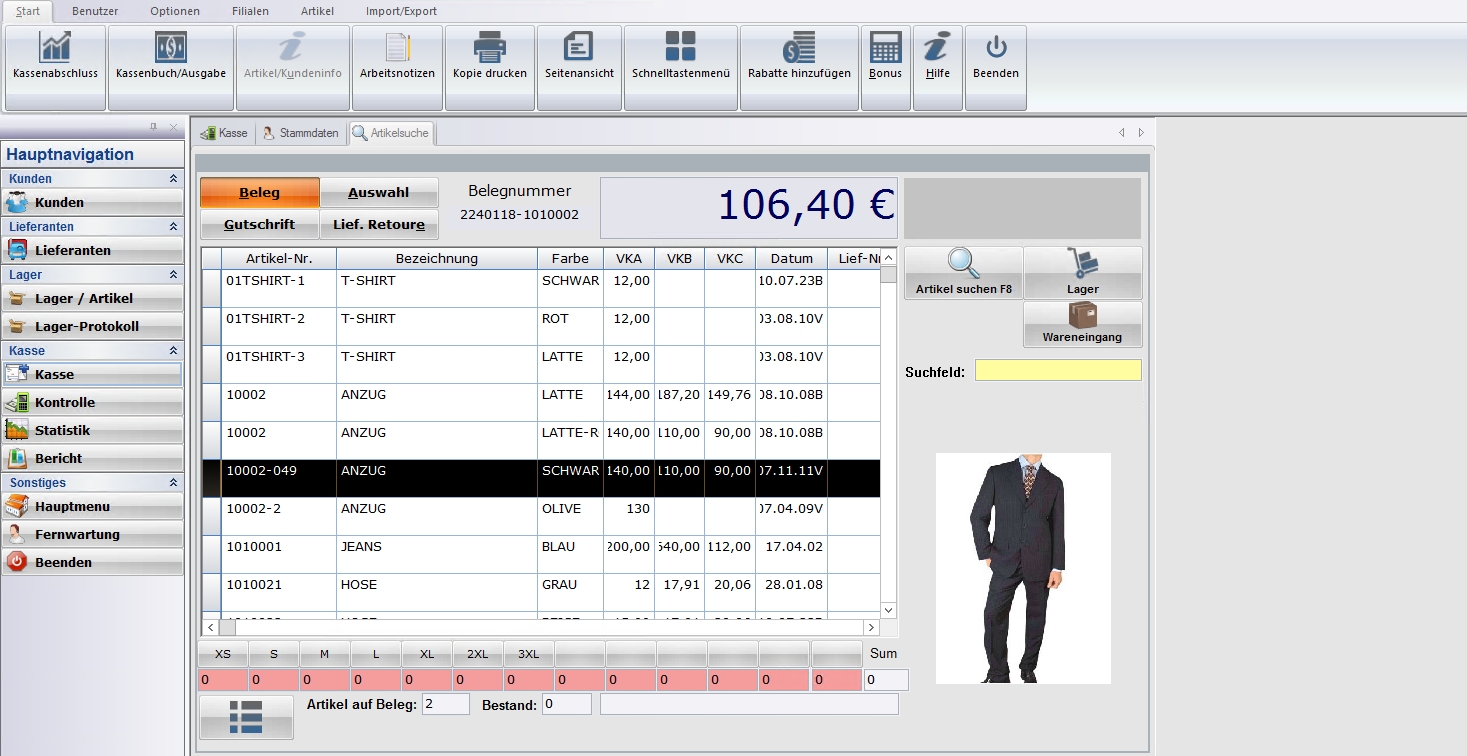Image resolution: width=1467 pixels, height=756 pixels.
Task: Open the Schnelltastenmenü grid icon
Action: point(680,48)
